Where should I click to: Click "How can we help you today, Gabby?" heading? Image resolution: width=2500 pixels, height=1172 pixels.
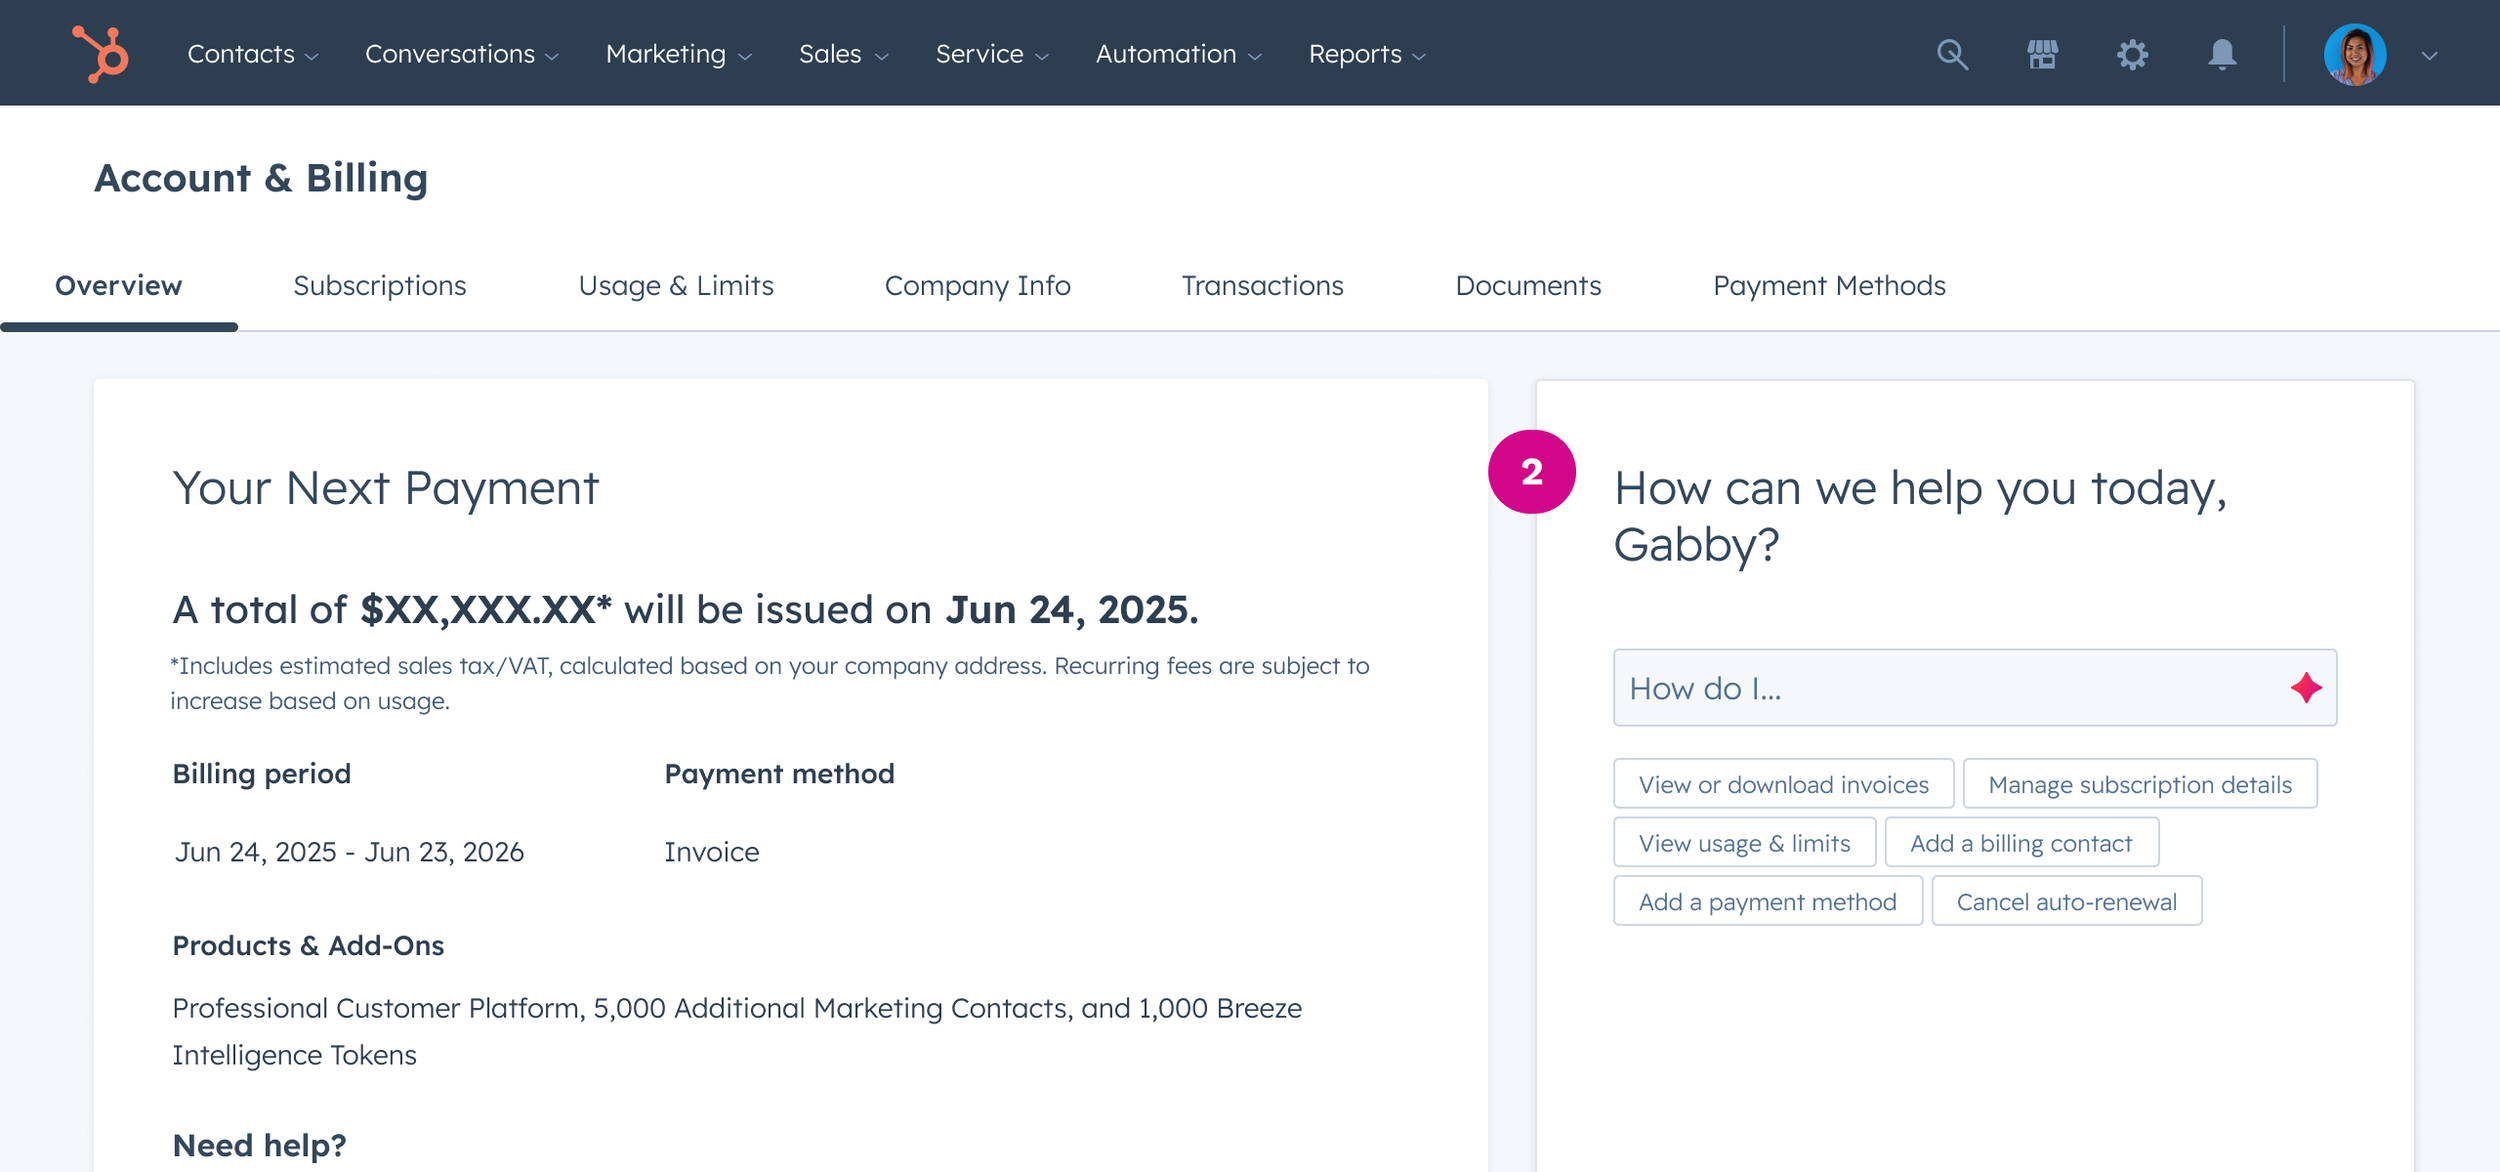point(1921,517)
